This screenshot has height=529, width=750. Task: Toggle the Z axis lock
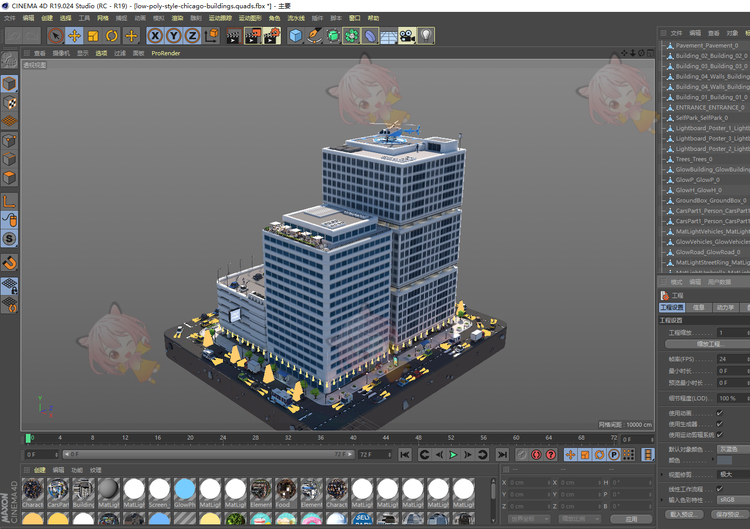click(192, 36)
